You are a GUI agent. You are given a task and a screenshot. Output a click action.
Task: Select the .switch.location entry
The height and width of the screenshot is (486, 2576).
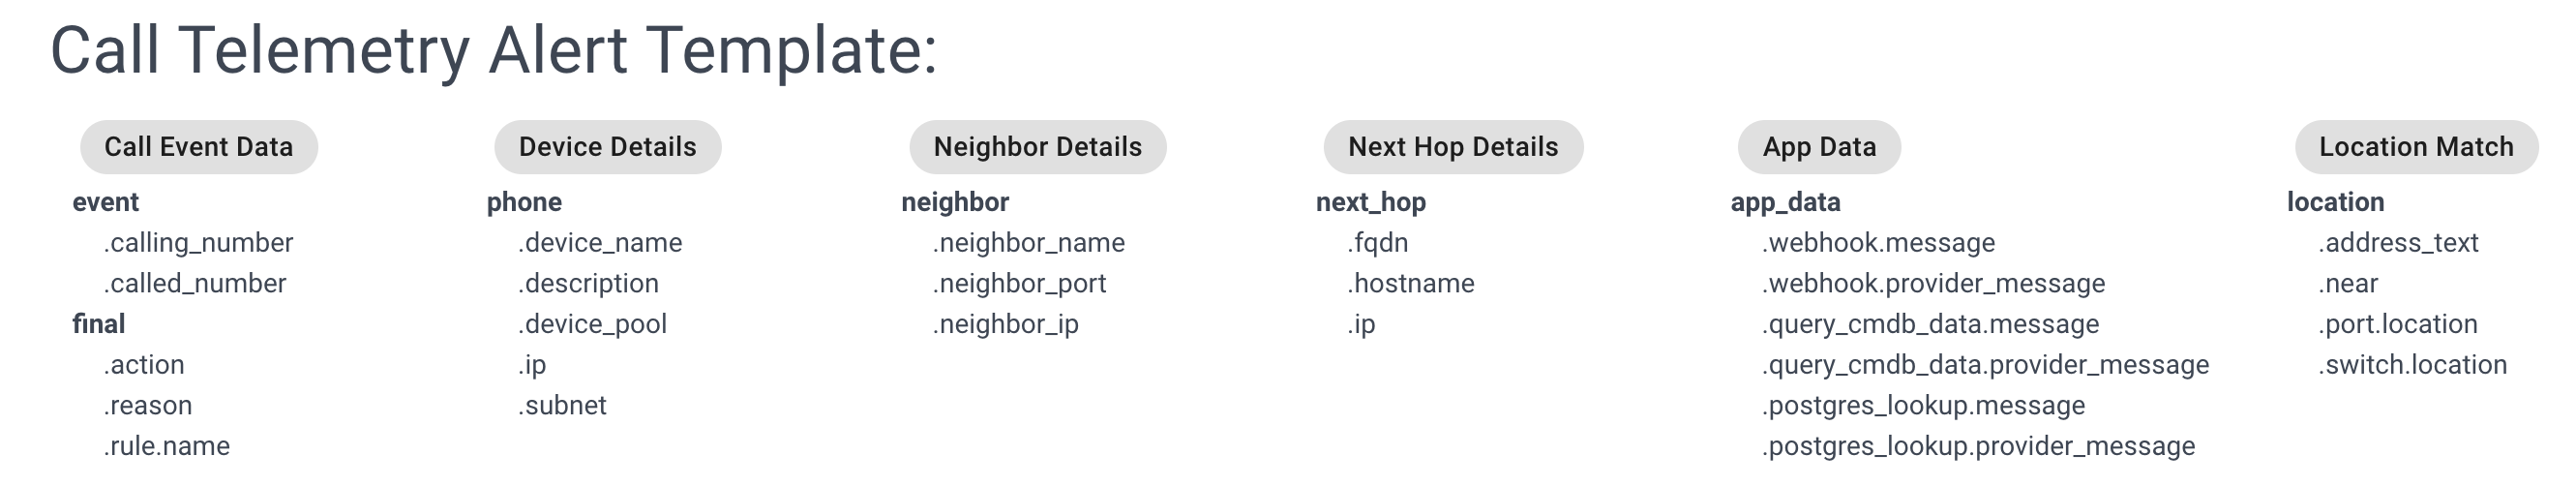(x=2412, y=365)
